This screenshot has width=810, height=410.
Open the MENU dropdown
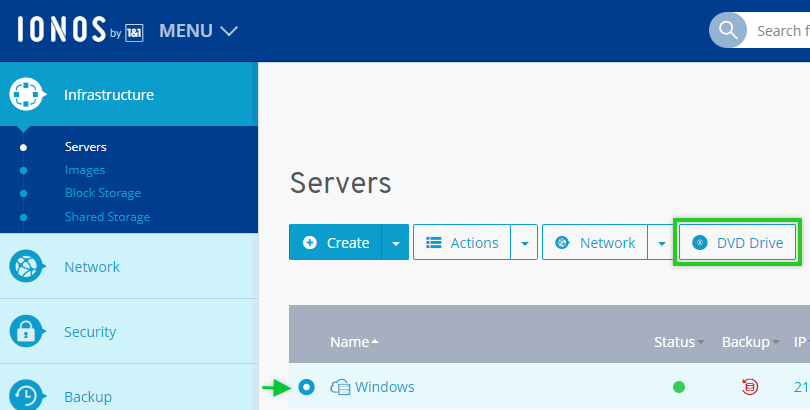click(x=198, y=31)
